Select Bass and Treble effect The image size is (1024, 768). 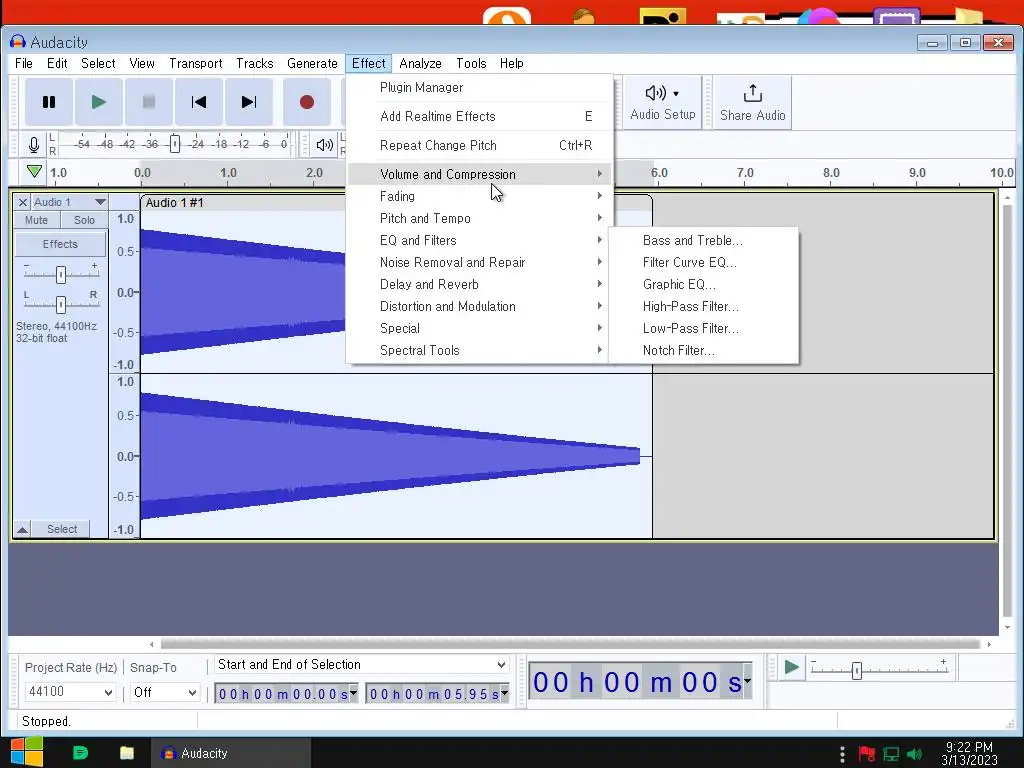tap(703, 240)
